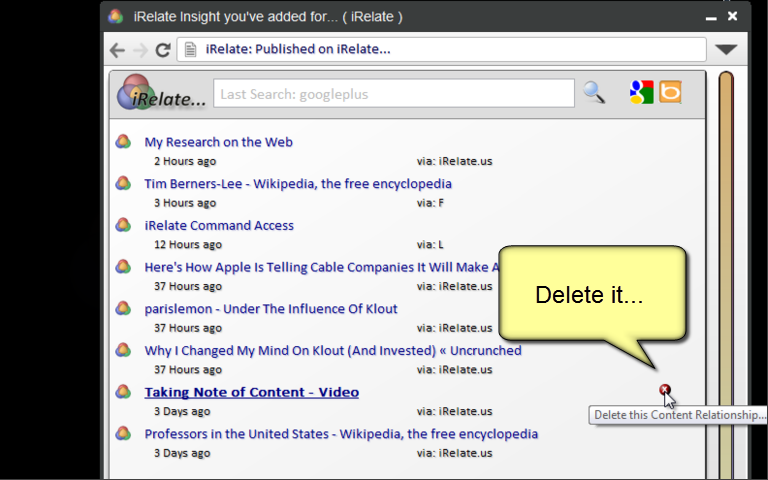The width and height of the screenshot is (768, 480).
Task: Open Professors in the United States link
Action: pos(341,434)
